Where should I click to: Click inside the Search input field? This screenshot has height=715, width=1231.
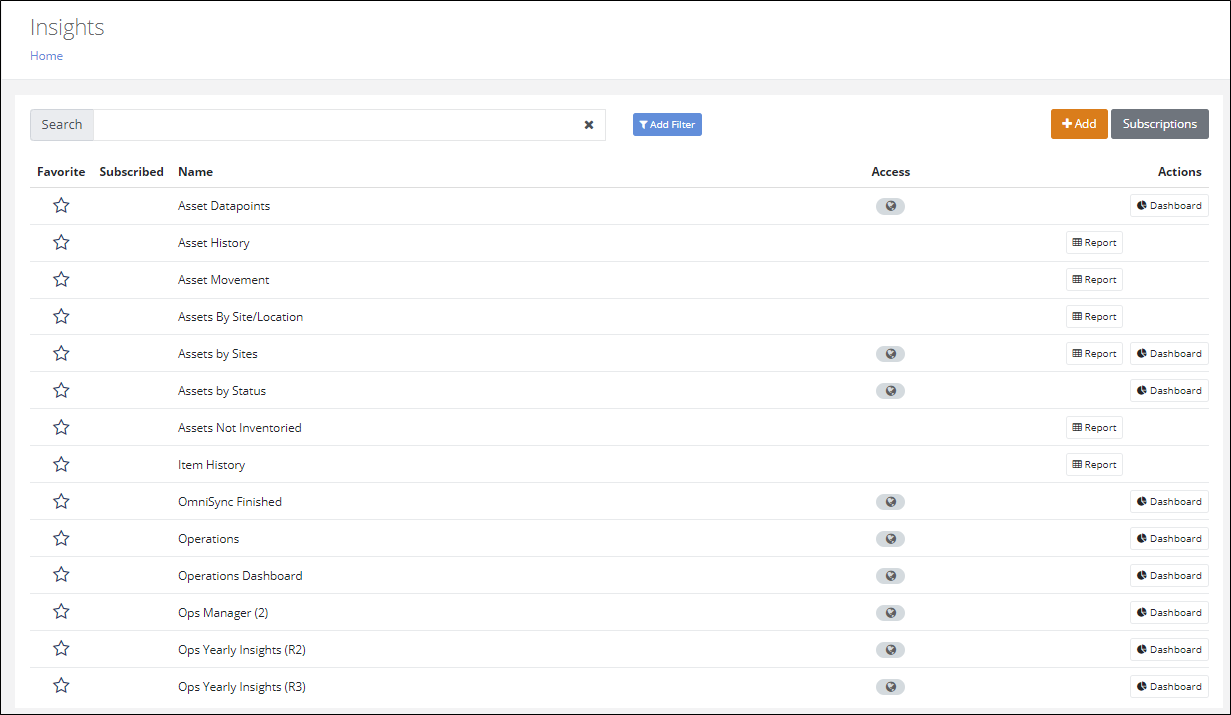pyautogui.click(x=349, y=125)
